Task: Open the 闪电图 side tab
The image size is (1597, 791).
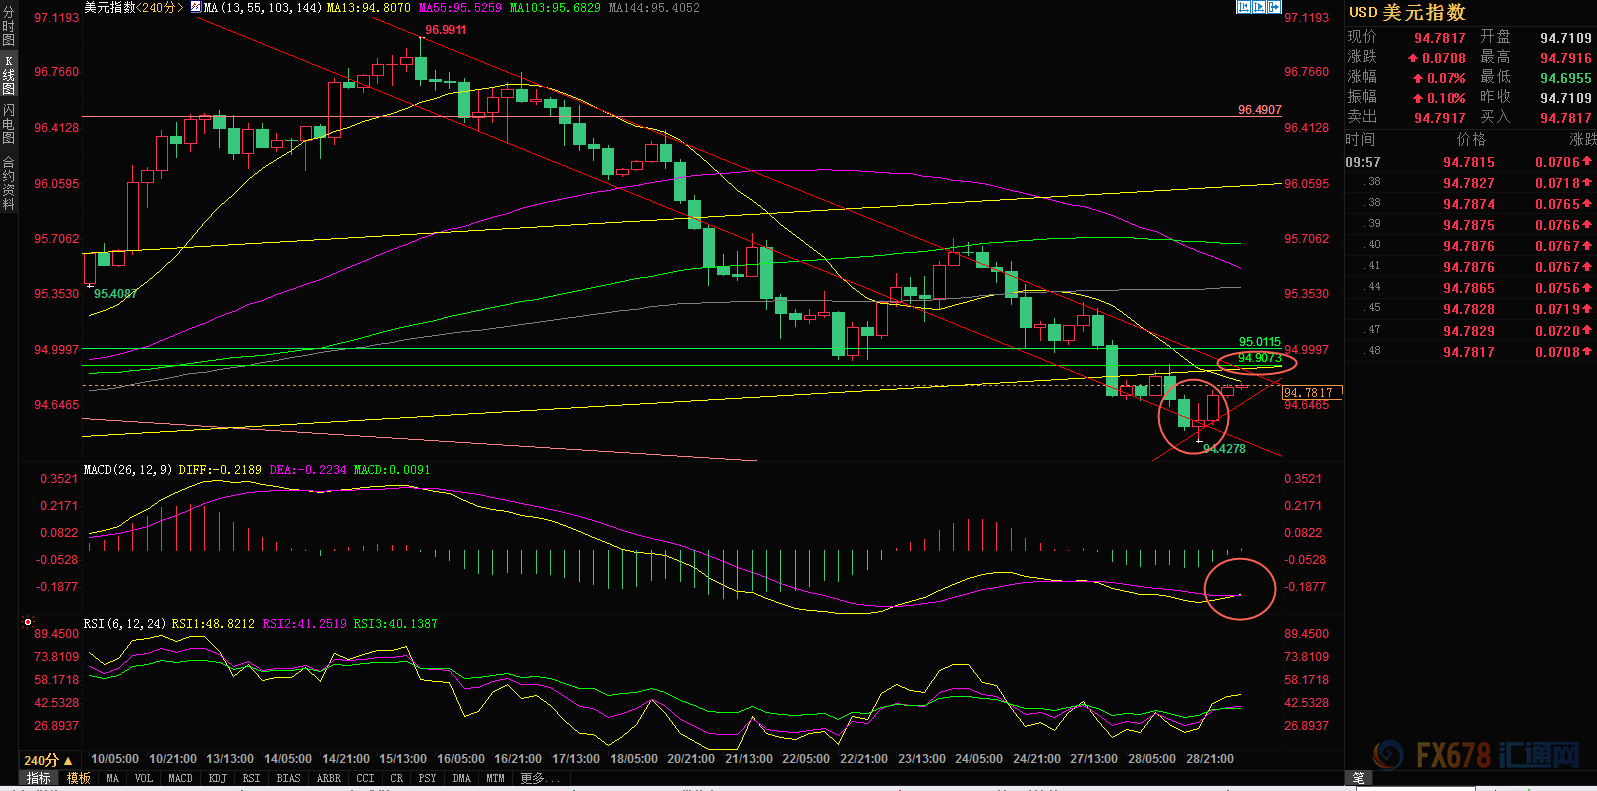Action: [8, 124]
